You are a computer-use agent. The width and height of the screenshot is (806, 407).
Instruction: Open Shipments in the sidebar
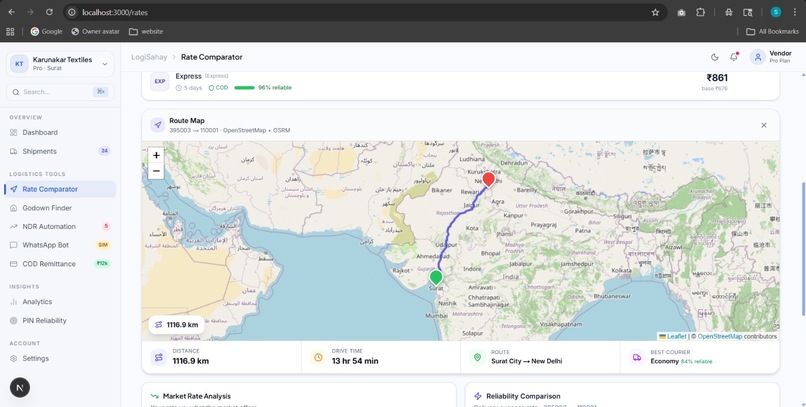[60, 151]
